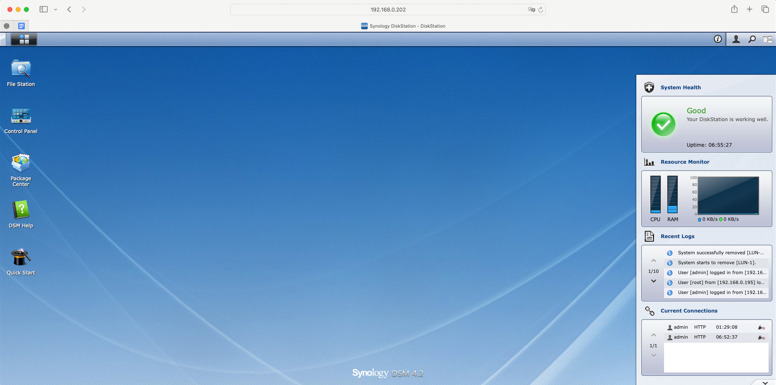Click the '1/10' log page indicator
The width and height of the screenshot is (776, 385).
653,271
